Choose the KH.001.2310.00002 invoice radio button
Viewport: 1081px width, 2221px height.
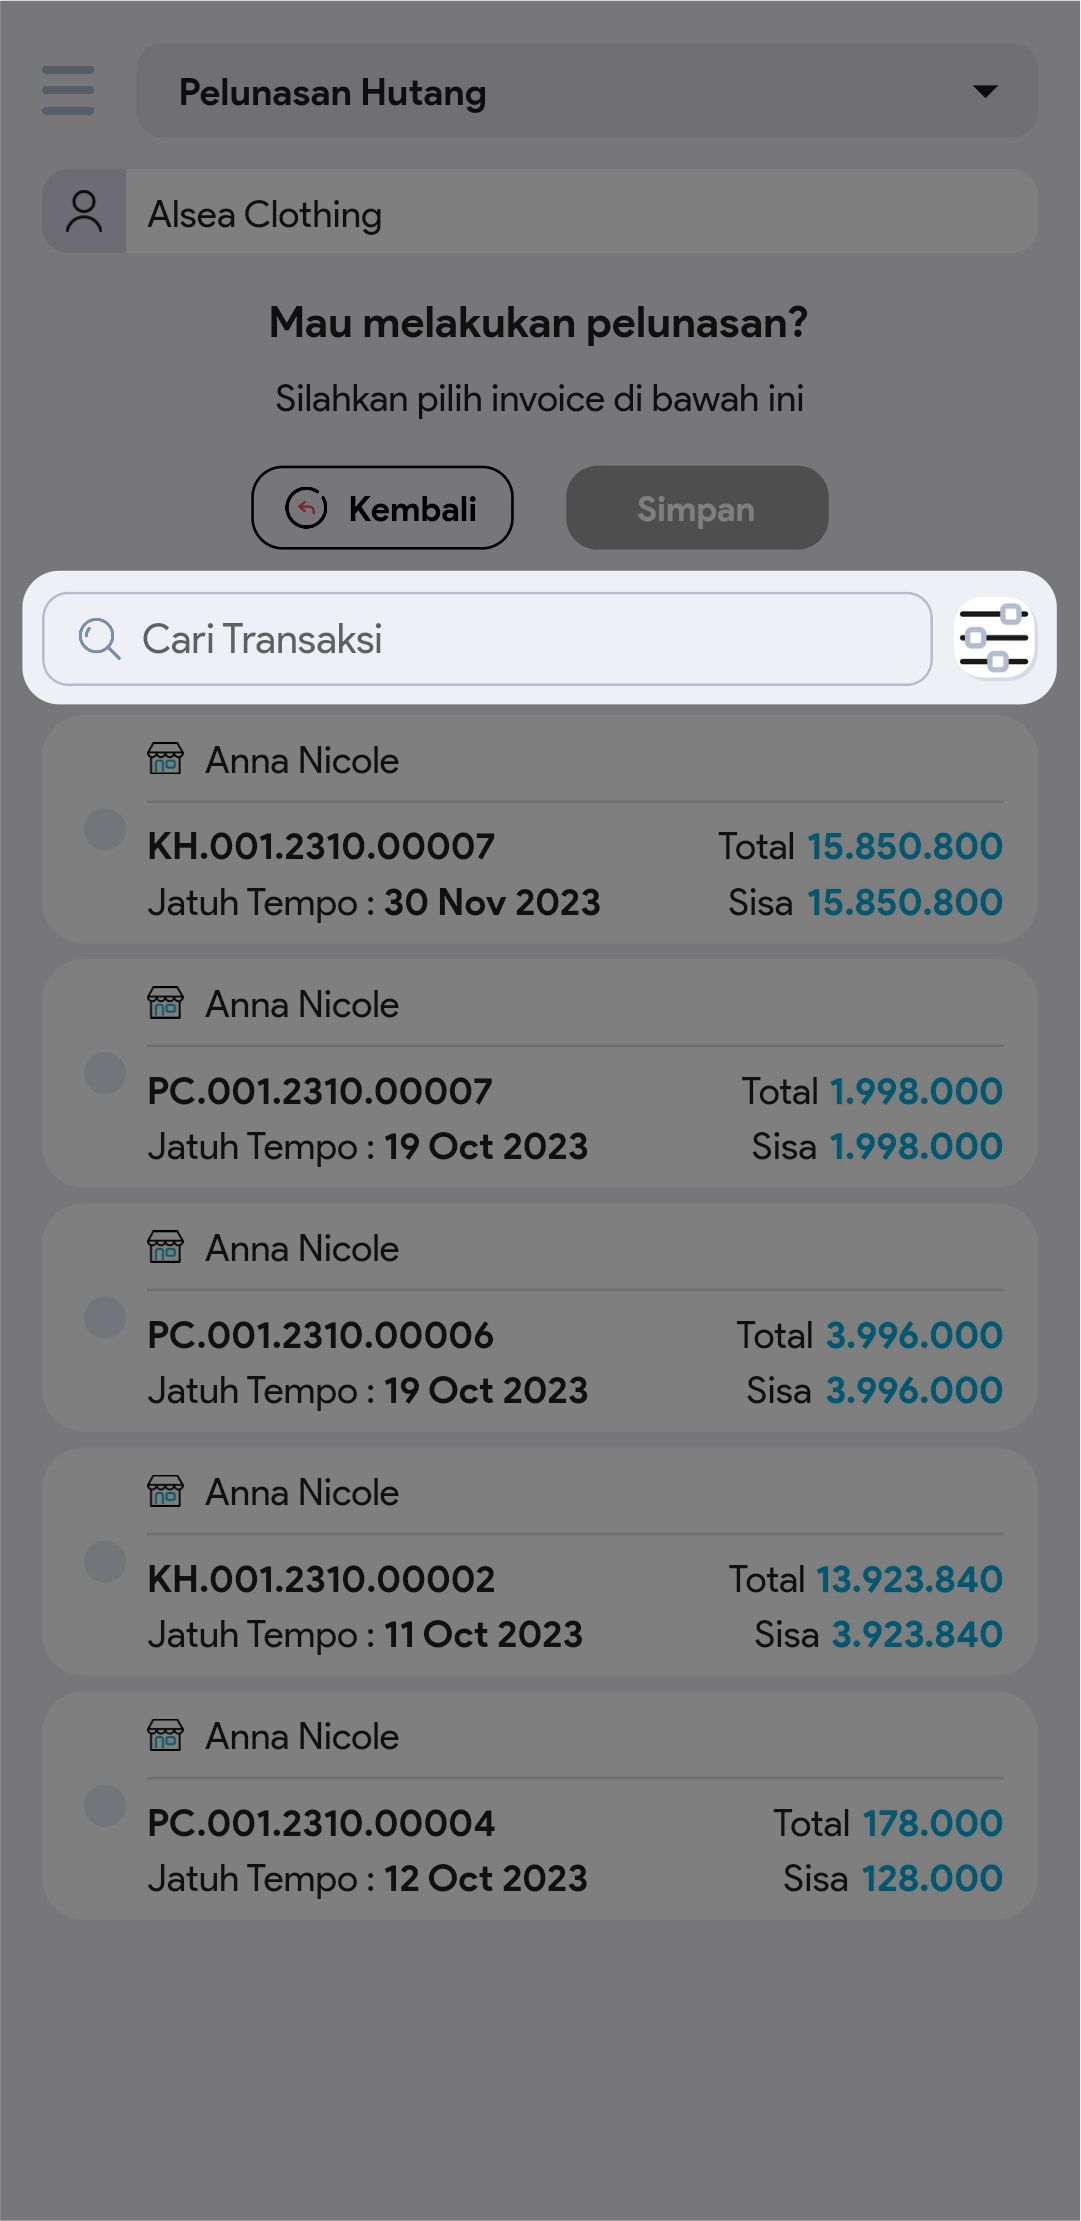tap(105, 1561)
